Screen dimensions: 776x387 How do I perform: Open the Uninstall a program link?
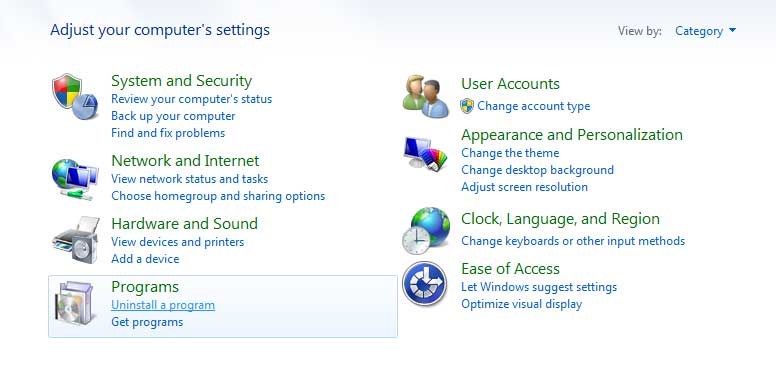pyautogui.click(x=163, y=305)
